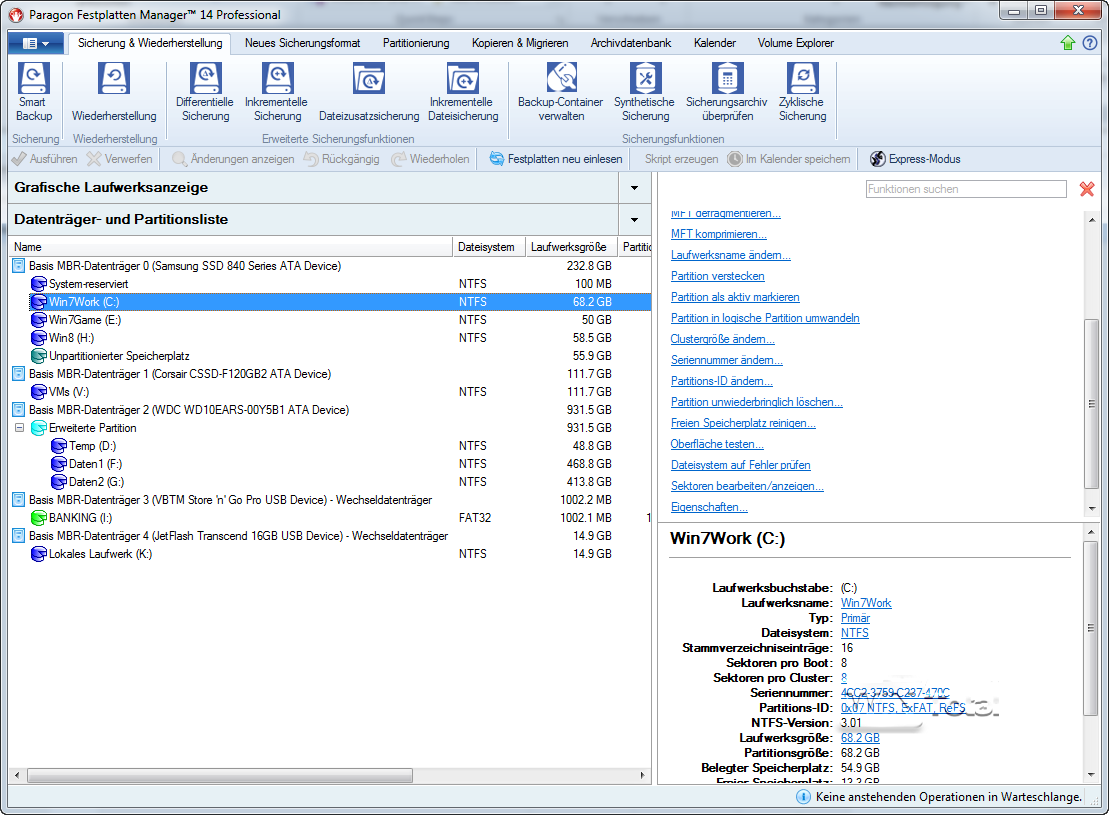
Task: Open the Partitionierung ribbon tab
Action: point(416,43)
